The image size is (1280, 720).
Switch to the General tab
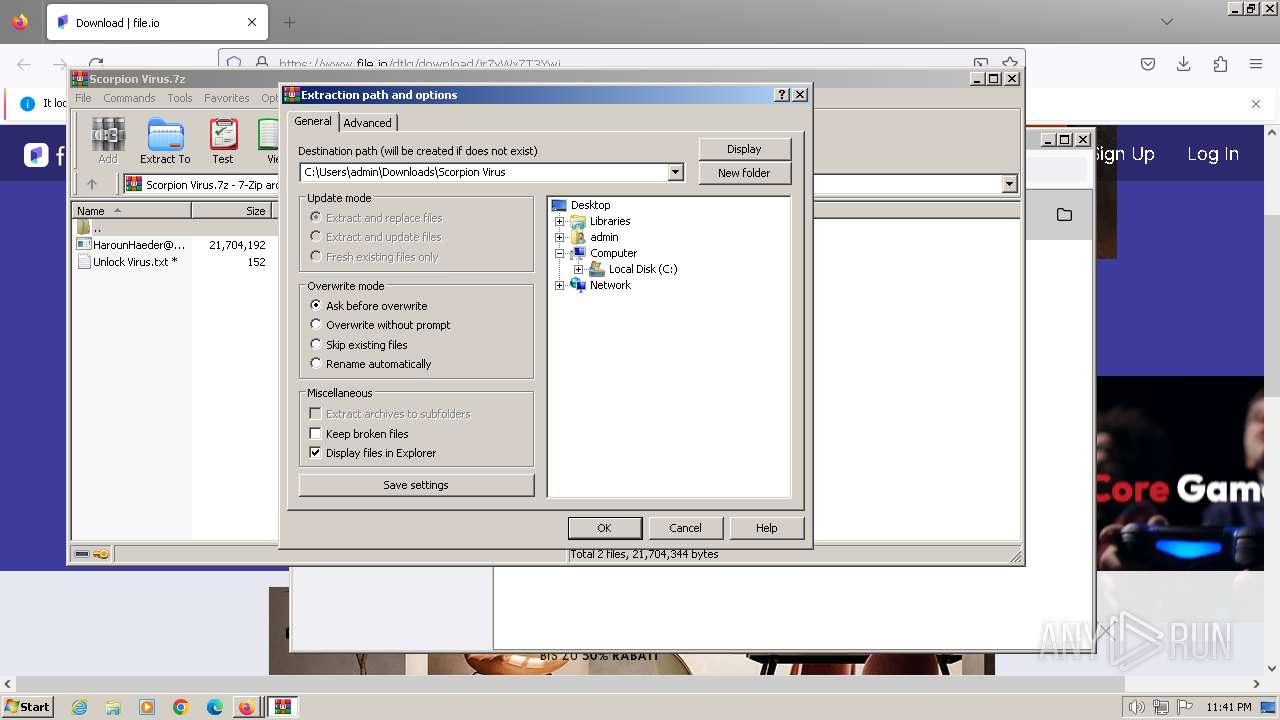pos(313,121)
